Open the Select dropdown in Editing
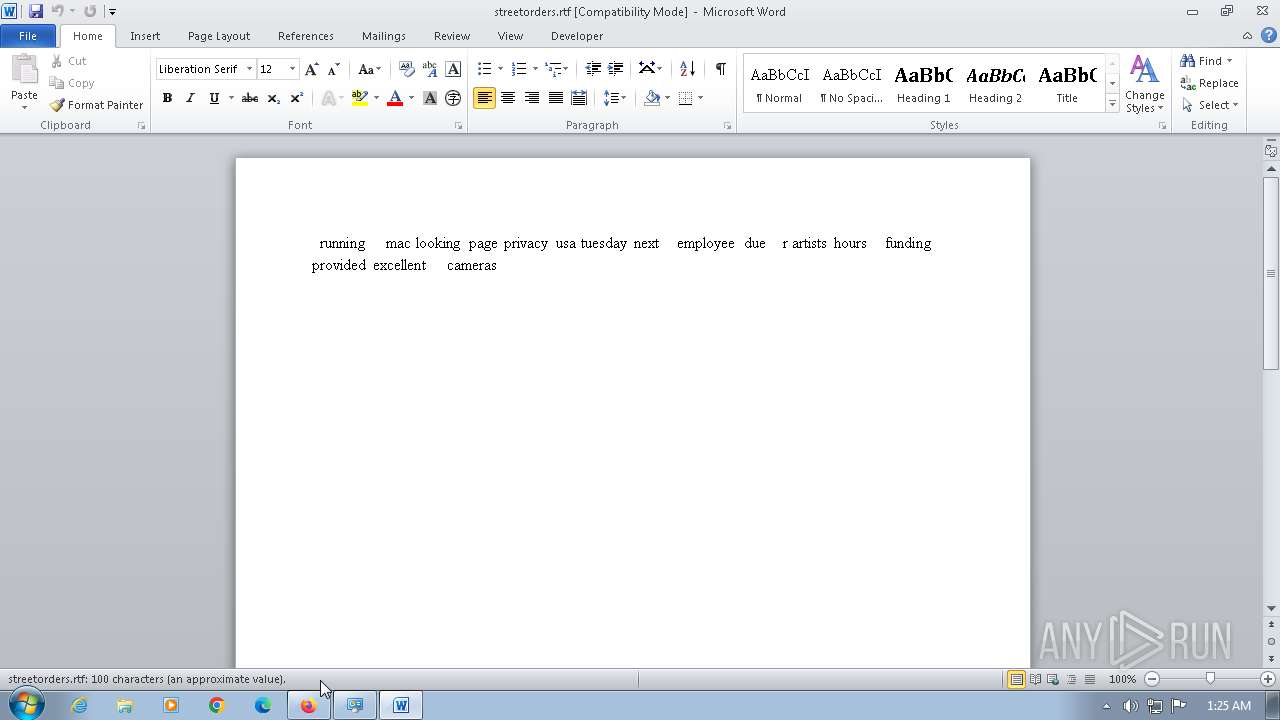1280x720 pixels. pos(1210,105)
